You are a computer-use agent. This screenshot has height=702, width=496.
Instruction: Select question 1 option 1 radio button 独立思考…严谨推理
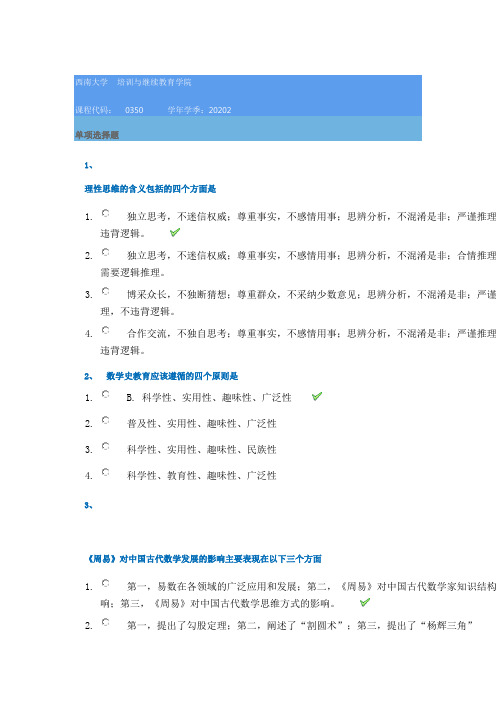point(106,213)
